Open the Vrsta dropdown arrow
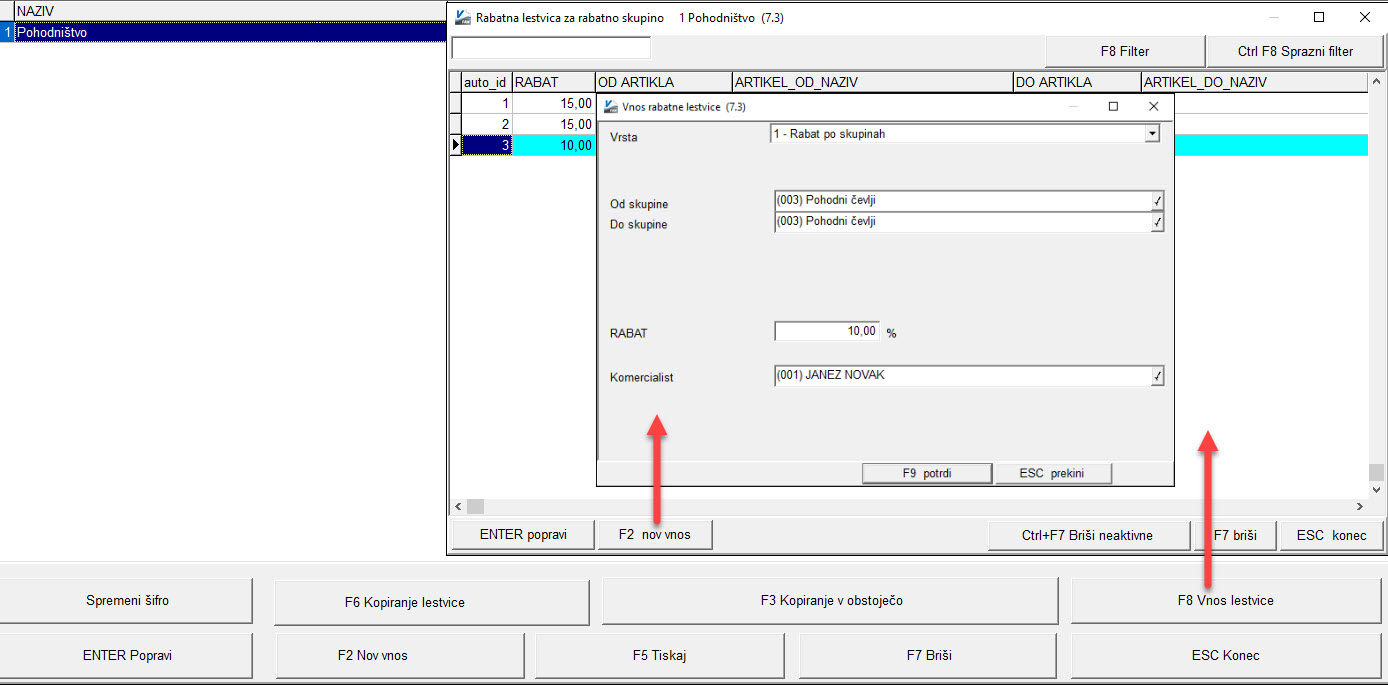 [1152, 133]
